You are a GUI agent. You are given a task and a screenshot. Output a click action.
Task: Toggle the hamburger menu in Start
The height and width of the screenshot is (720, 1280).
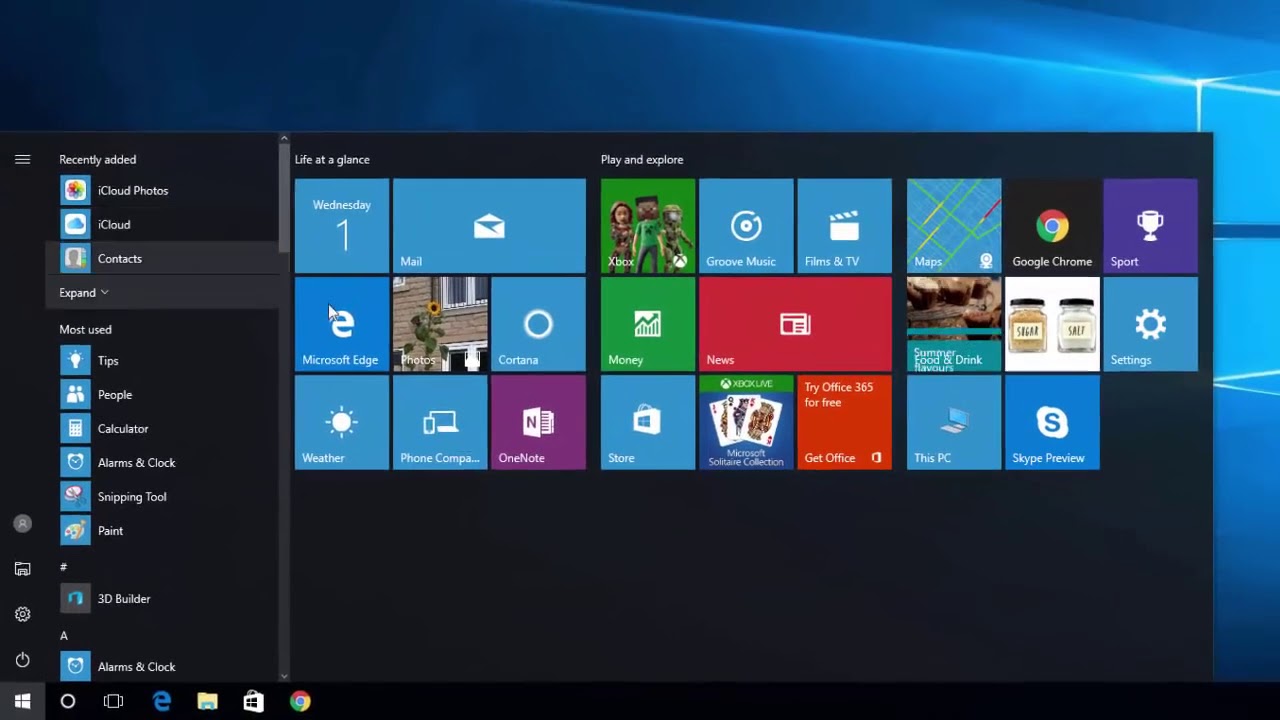[x=22, y=159]
